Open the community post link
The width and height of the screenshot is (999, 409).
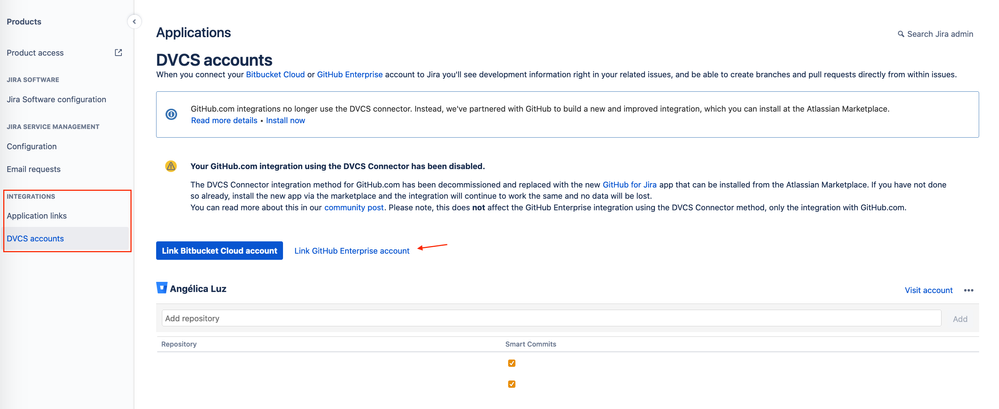point(354,208)
